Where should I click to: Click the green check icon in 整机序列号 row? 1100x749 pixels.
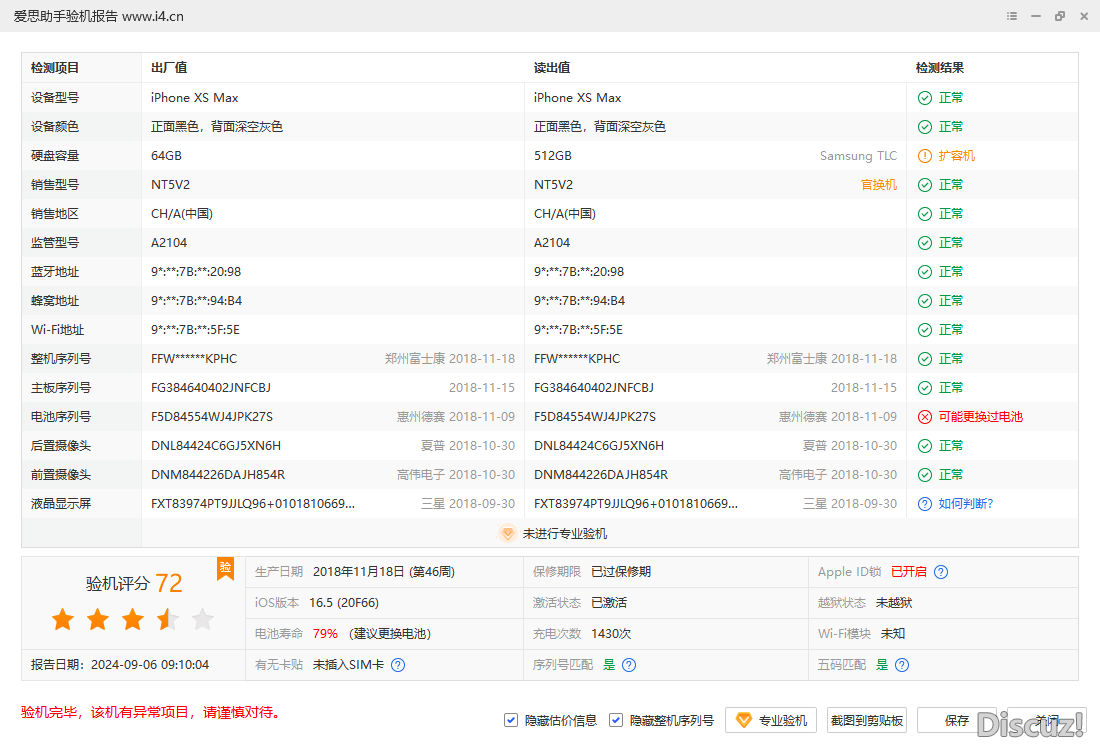click(925, 359)
